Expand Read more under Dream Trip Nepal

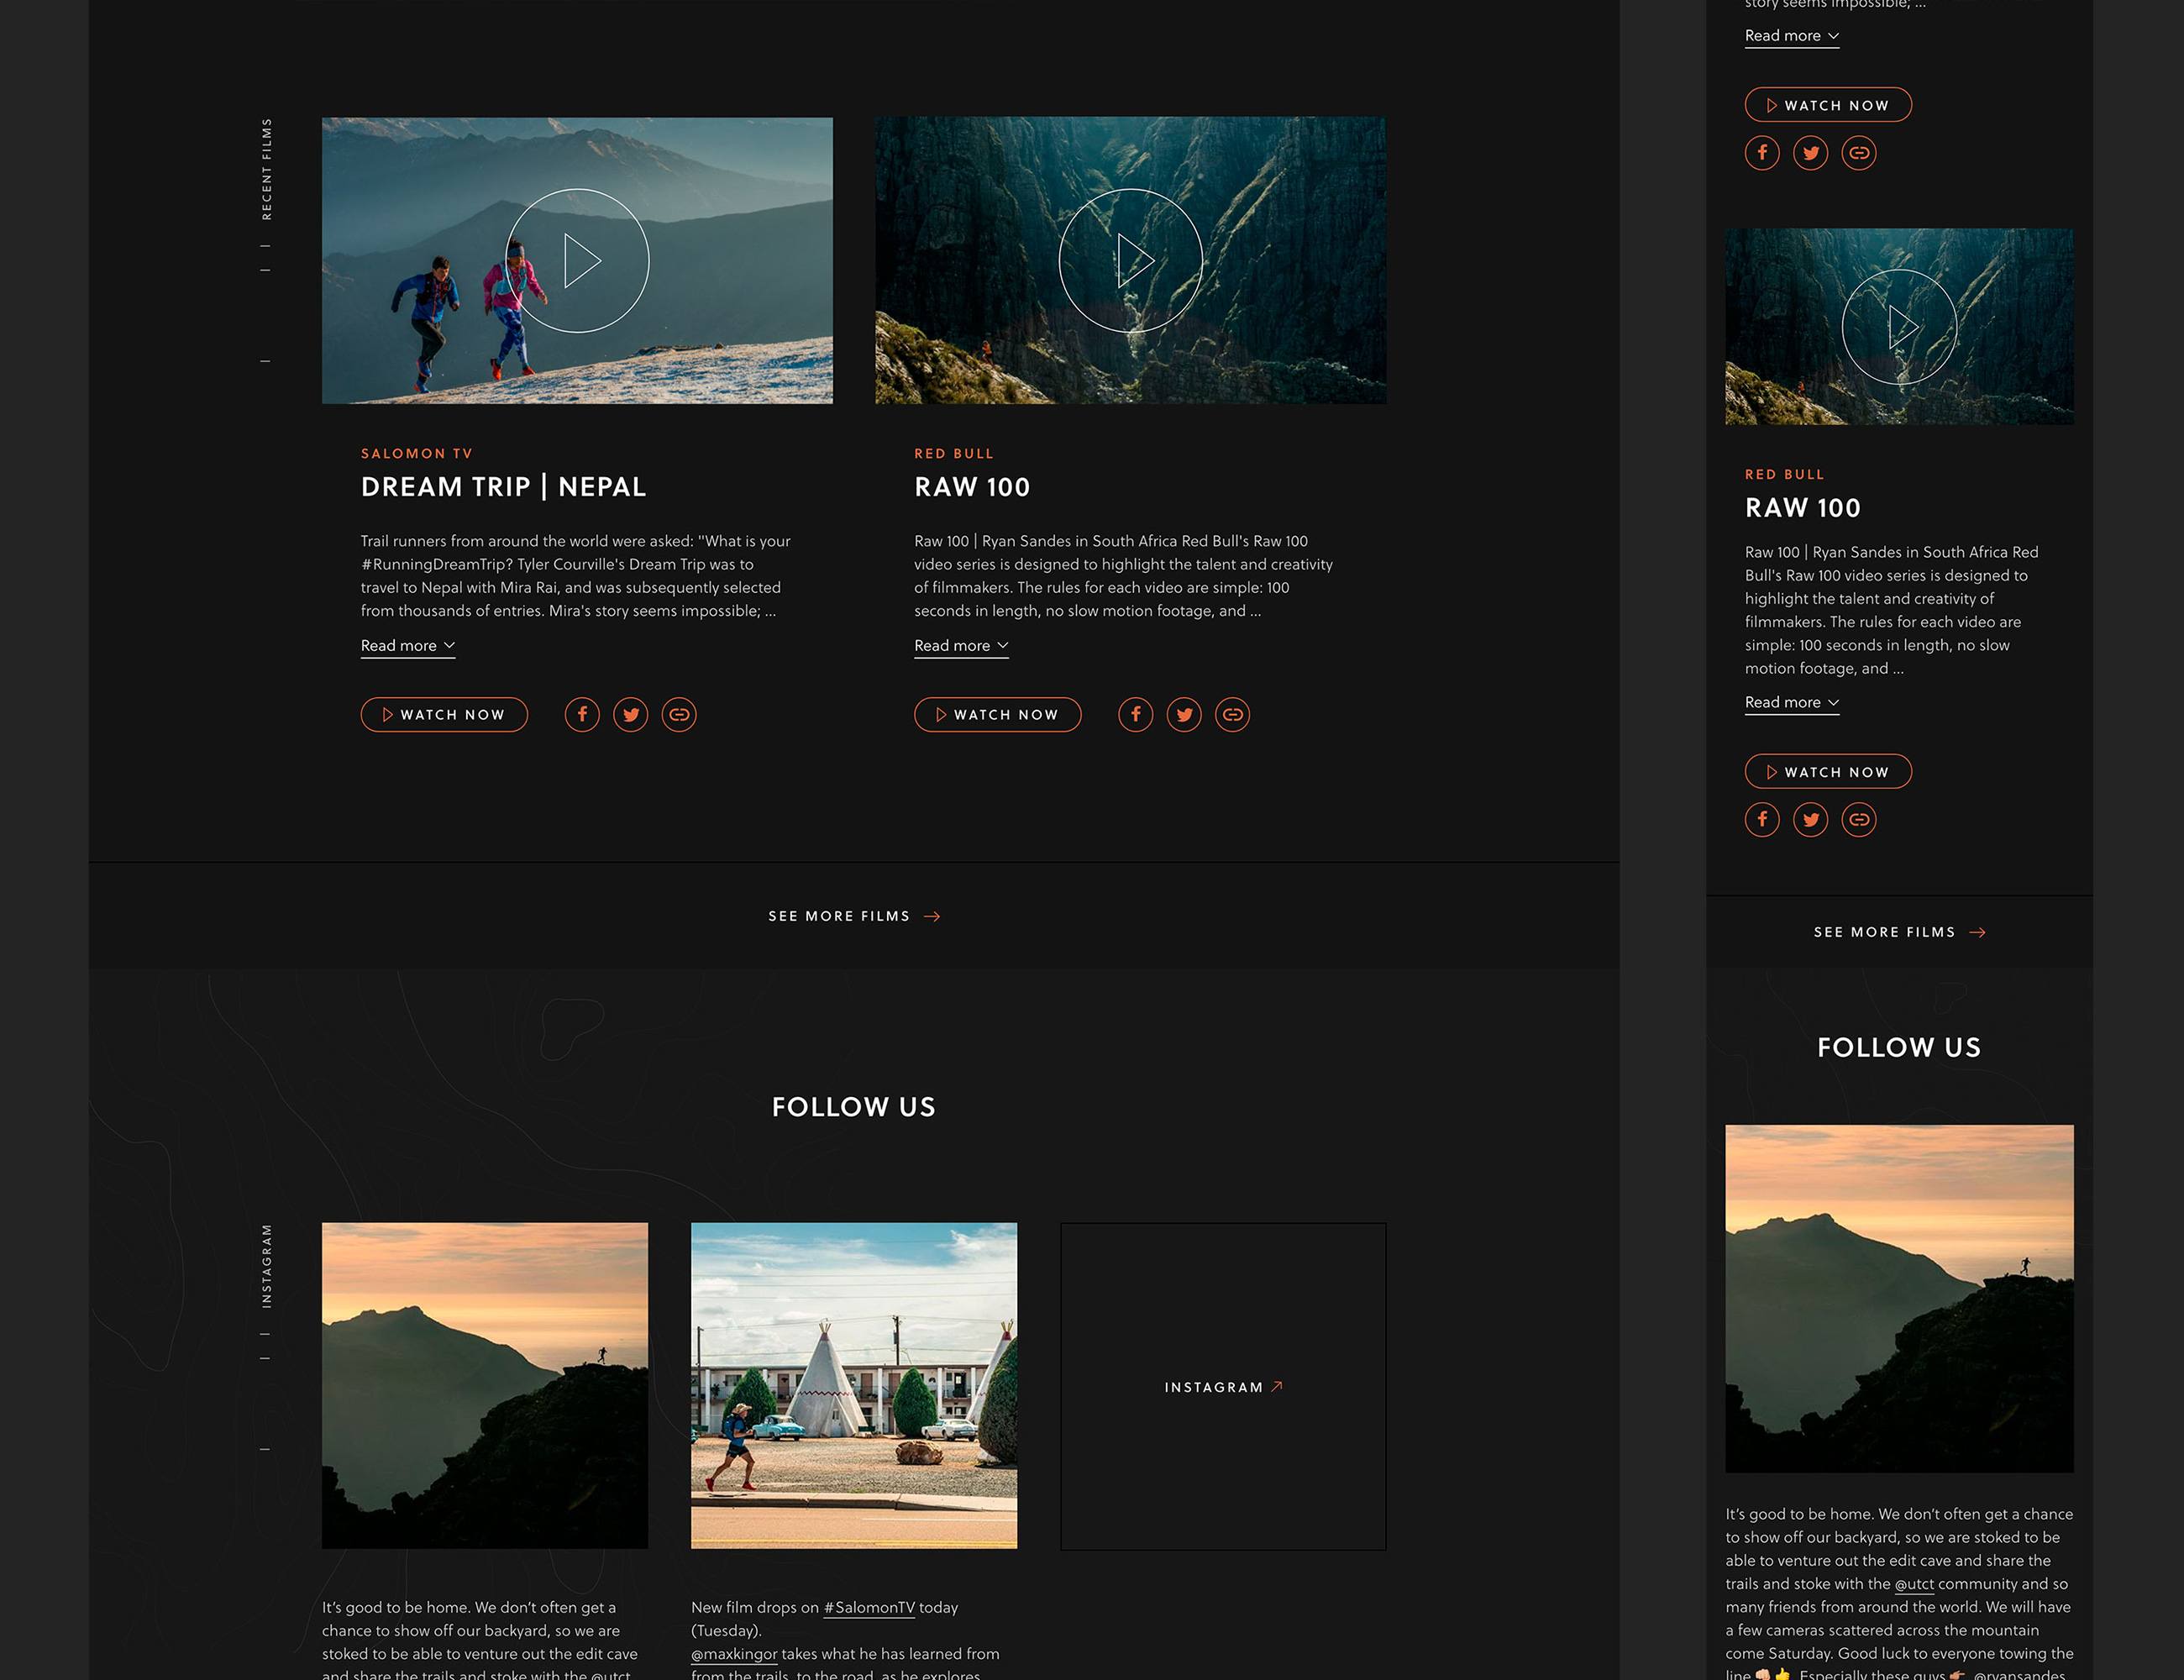point(408,646)
